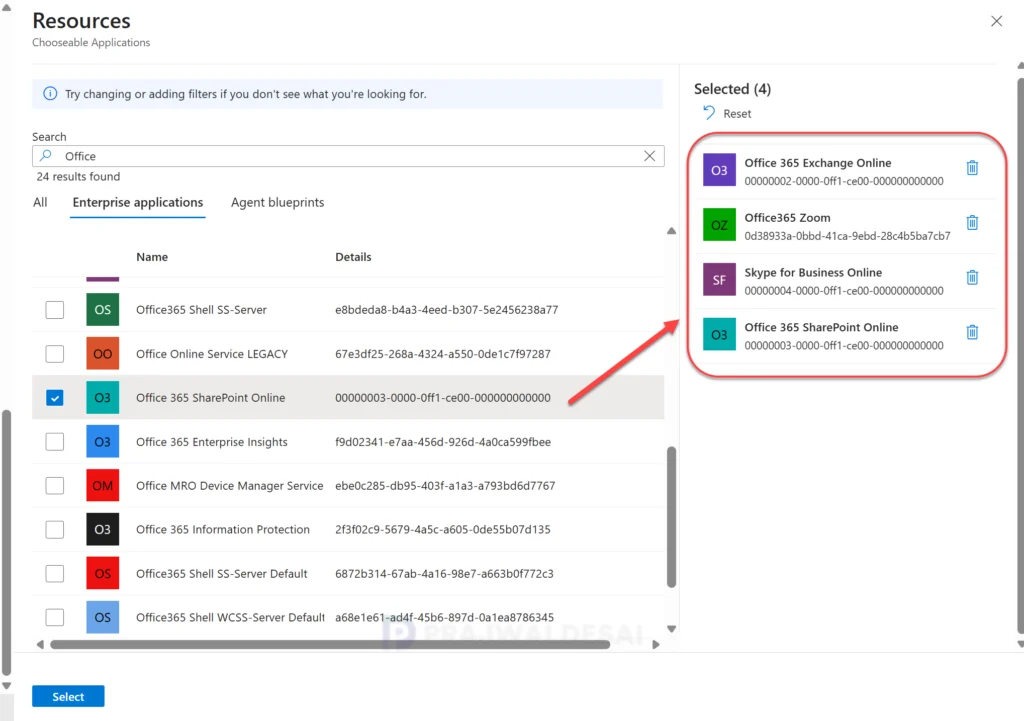
Task: Remove Office 365 SharePoint Online via trash icon
Action: pos(972,332)
